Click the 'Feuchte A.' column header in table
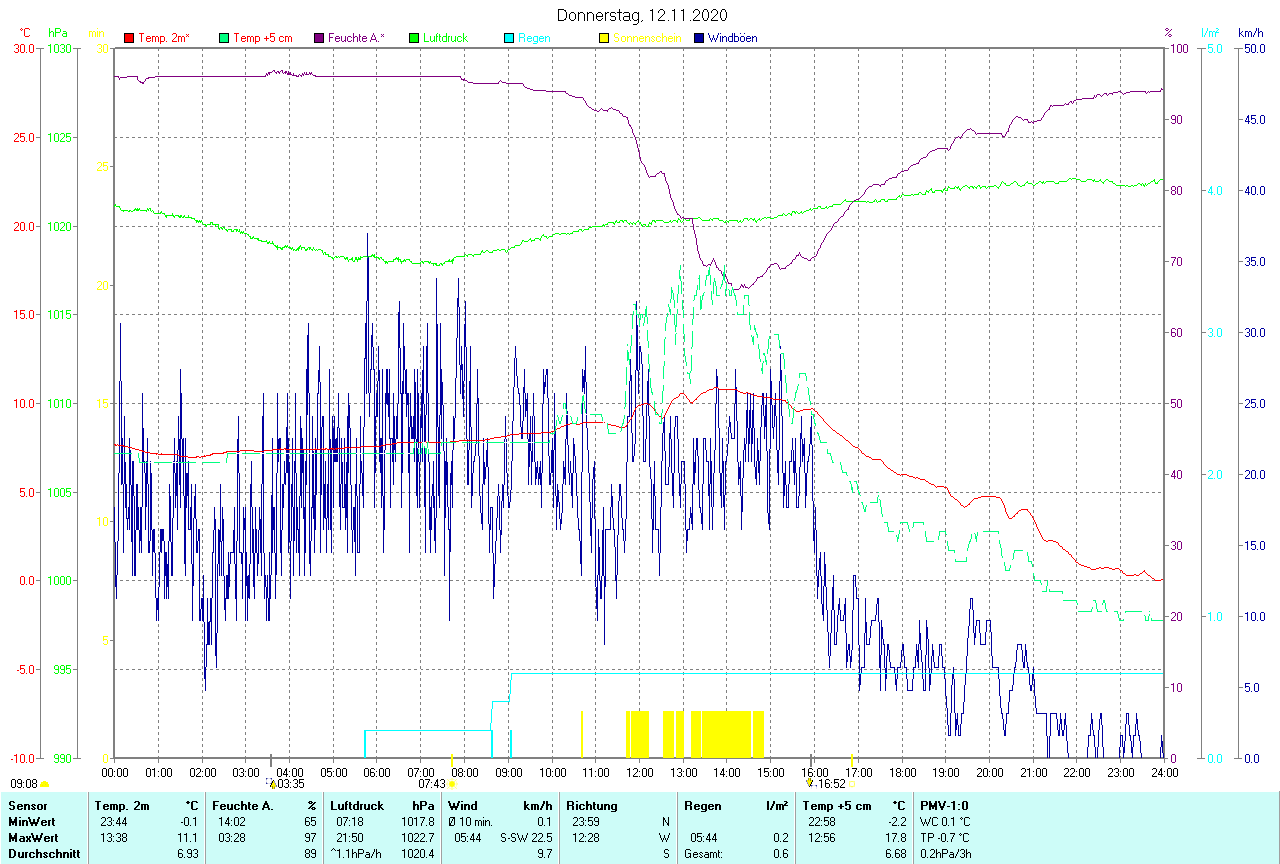Image resolution: width=1280 pixels, height=864 pixels. tap(243, 806)
